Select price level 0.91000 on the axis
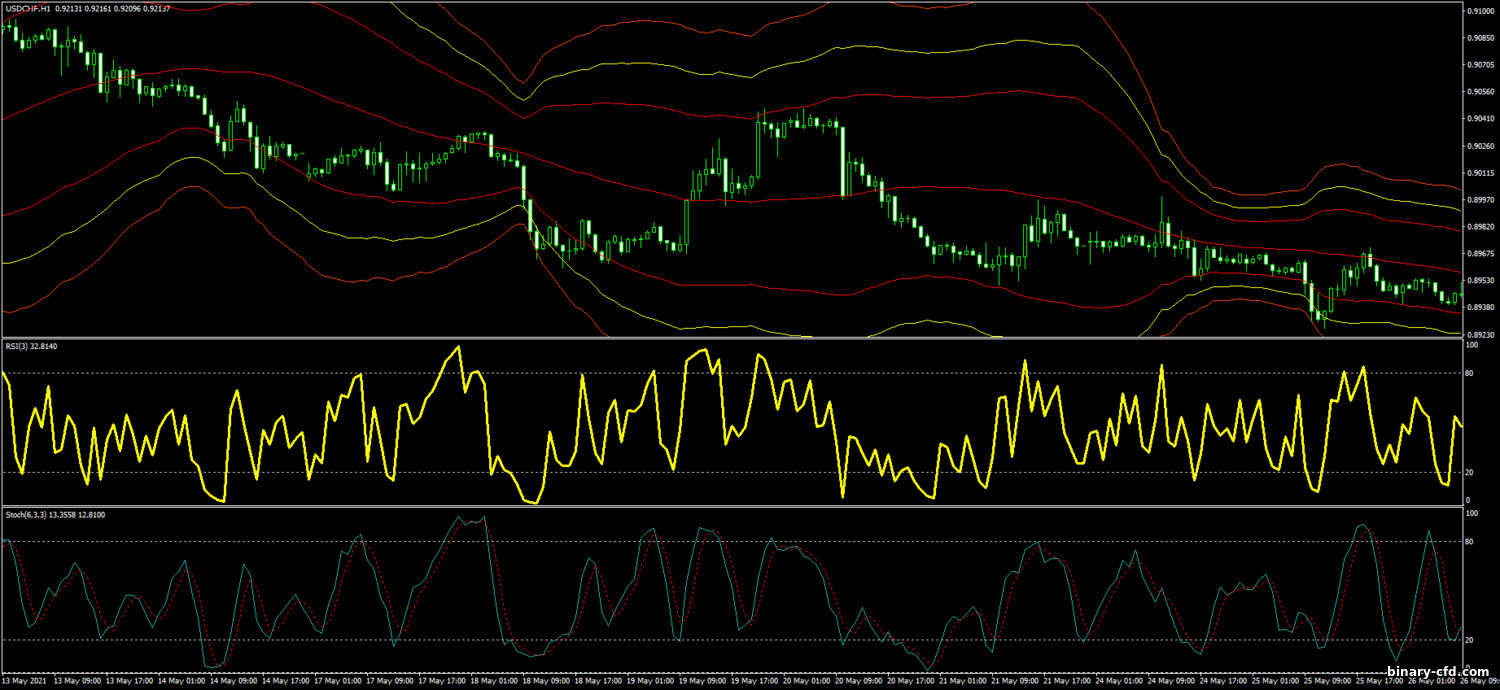Viewport: 1500px width, 690px height. tap(1479, 11)
